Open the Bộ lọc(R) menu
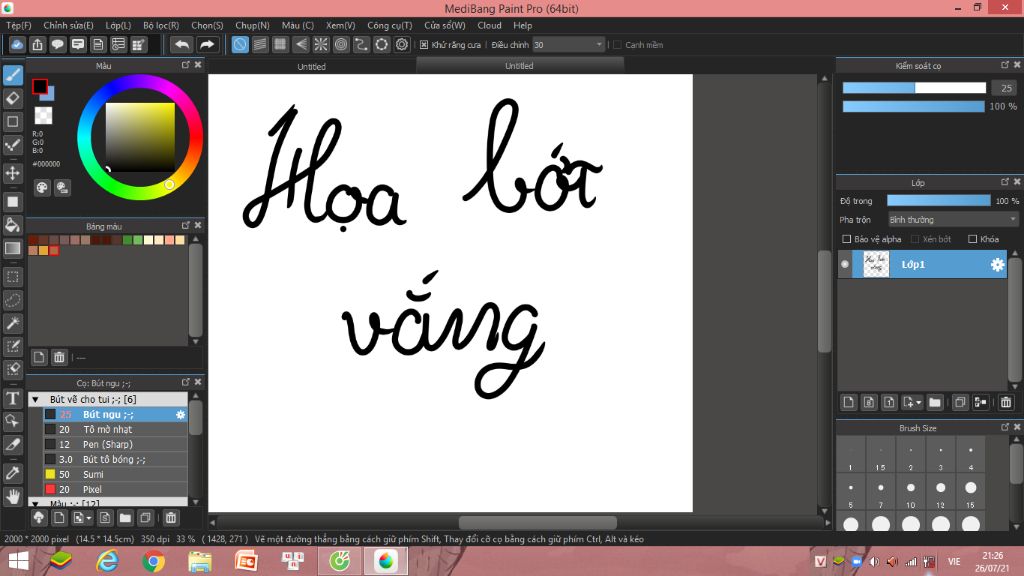The height and width of the screenshot is (576, 1024). coord(161,25)
